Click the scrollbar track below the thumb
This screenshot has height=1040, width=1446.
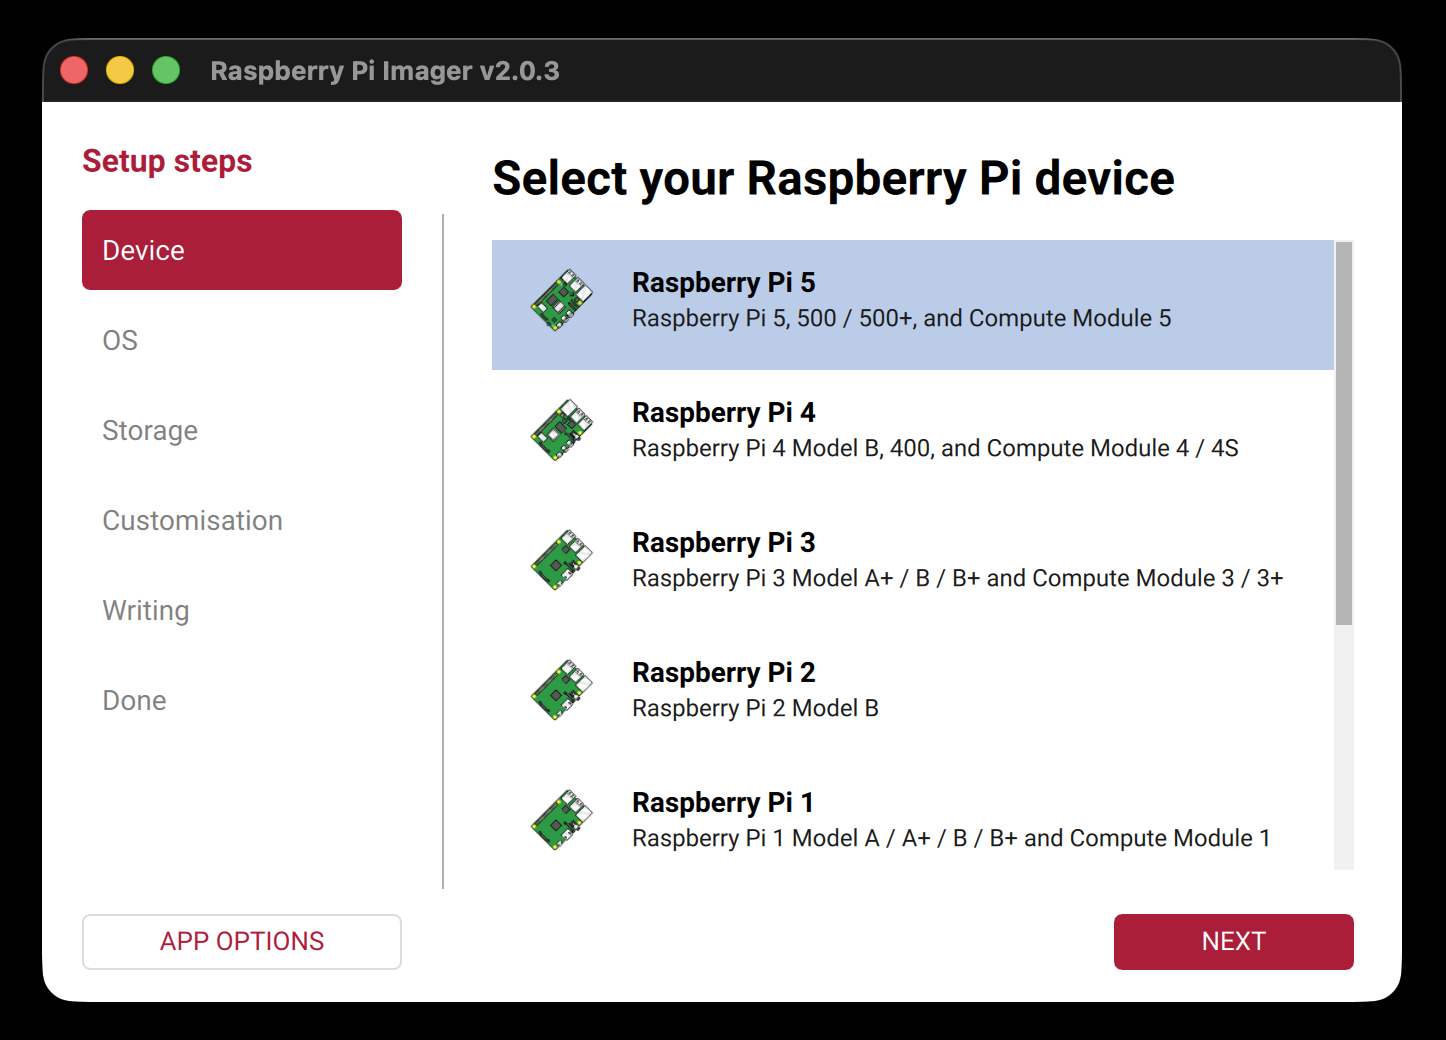1344,748
